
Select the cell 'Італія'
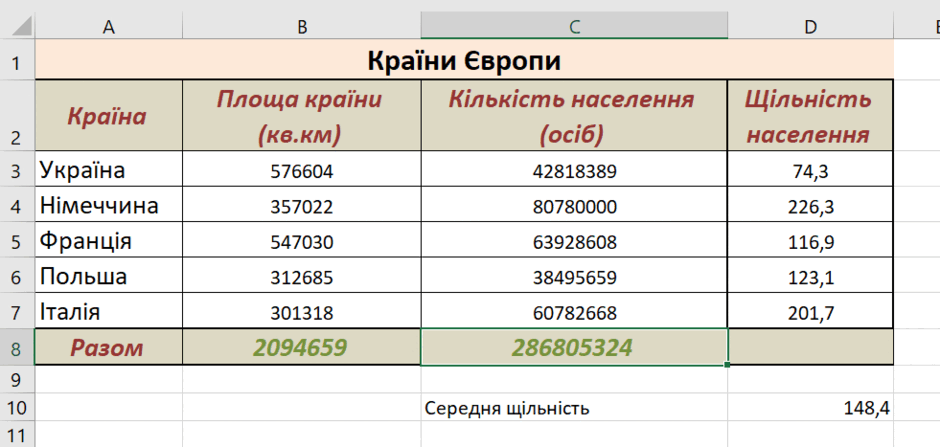point(109,312)
